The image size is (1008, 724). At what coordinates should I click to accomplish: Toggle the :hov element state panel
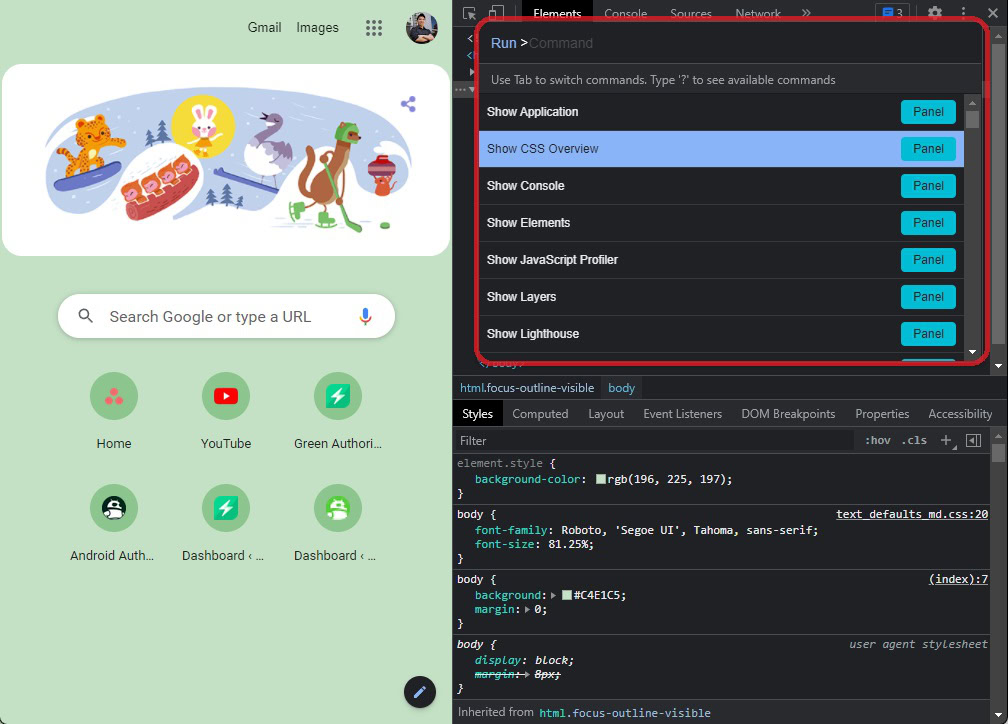pos(878,440)
